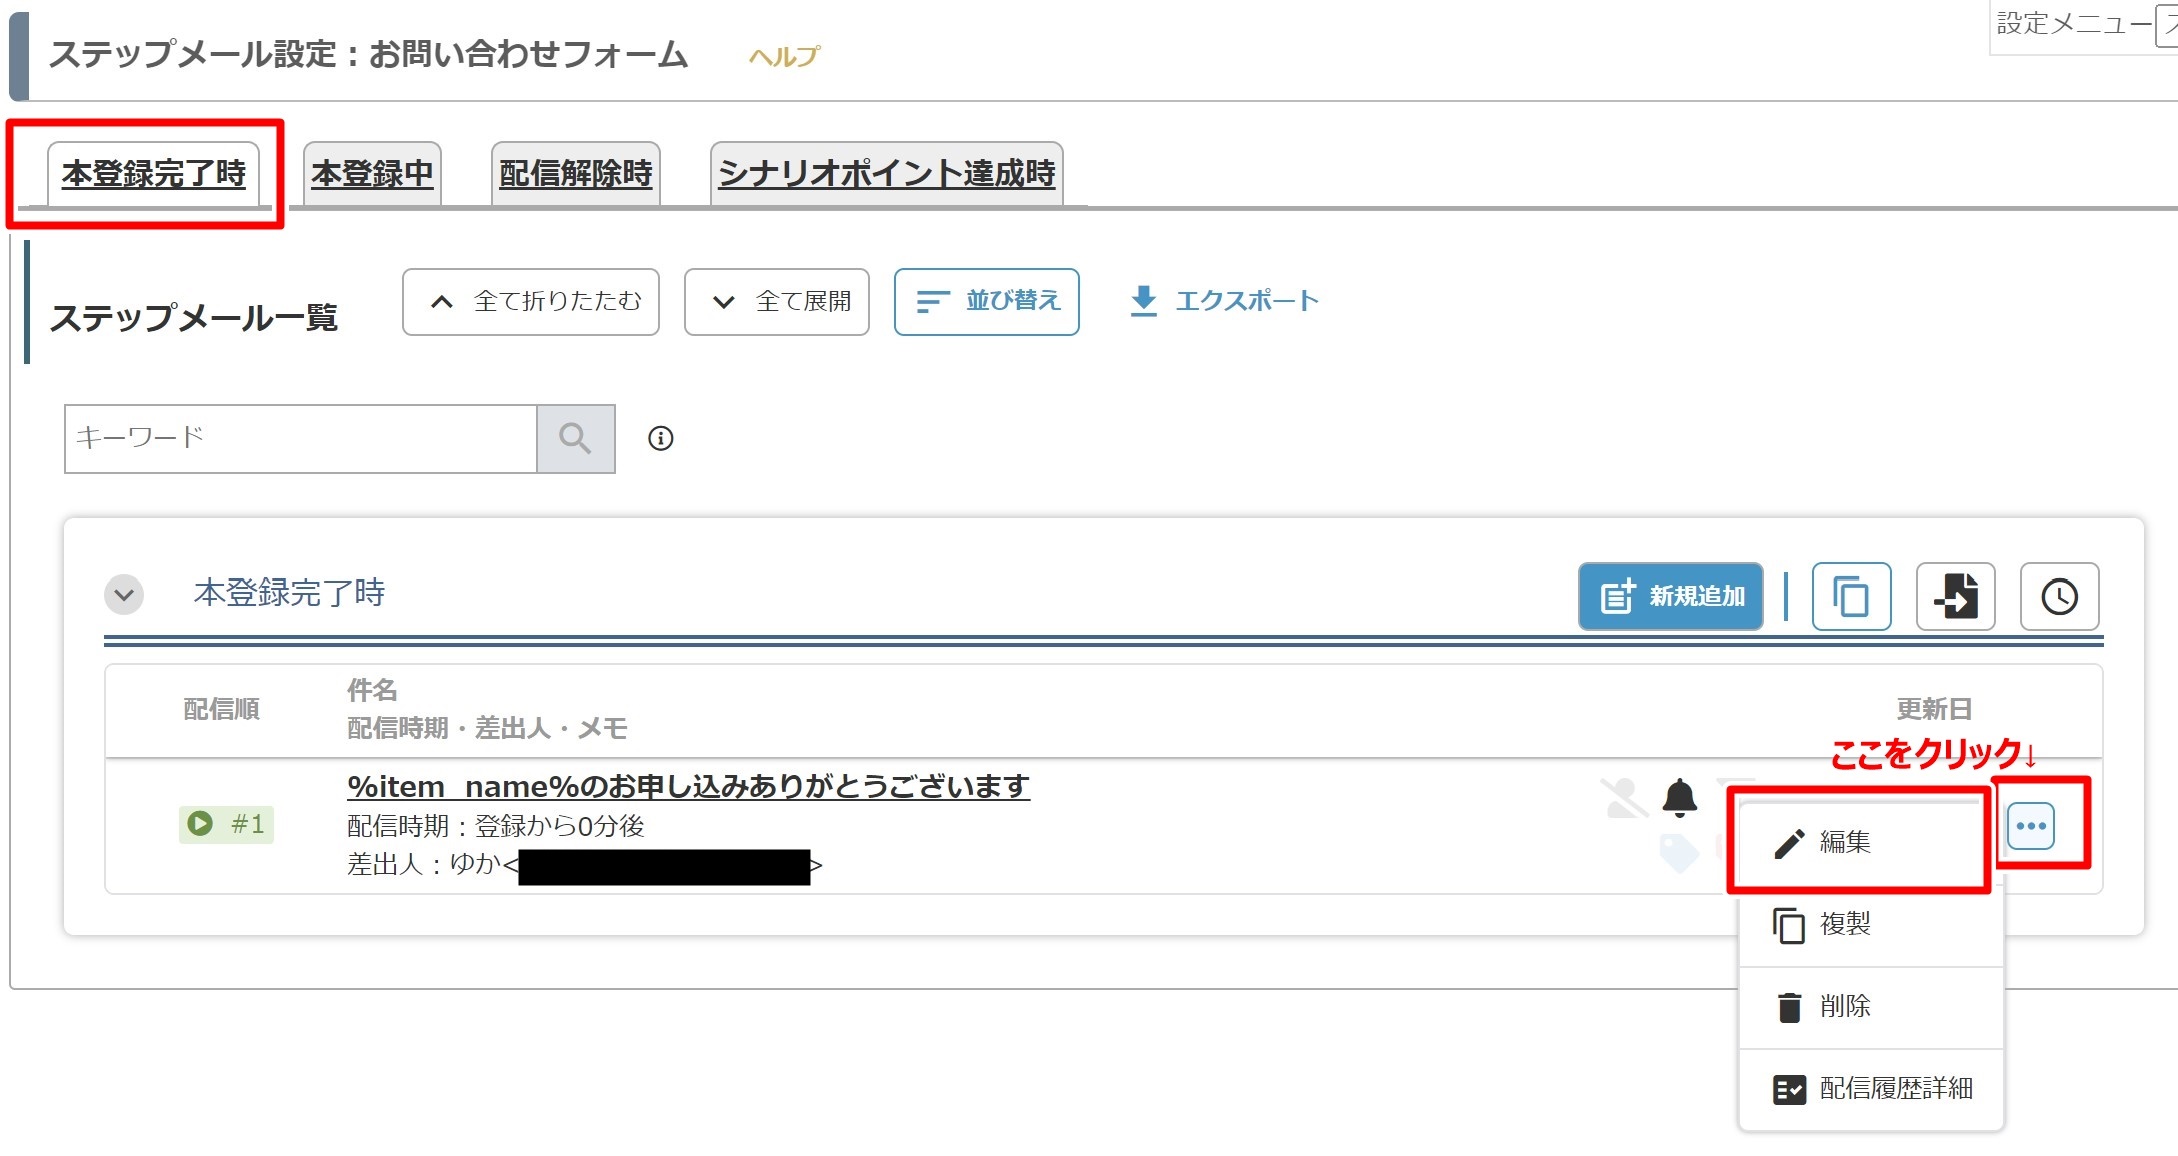This screenshot has height=1156, width=2178.
Task: Select 複製 from the context menu
Action: pos(1871,925)
